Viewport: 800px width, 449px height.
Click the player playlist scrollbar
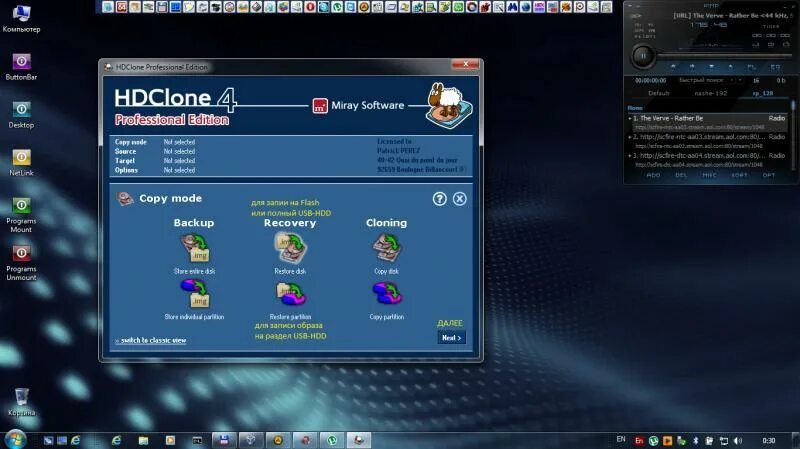point(792,135)
